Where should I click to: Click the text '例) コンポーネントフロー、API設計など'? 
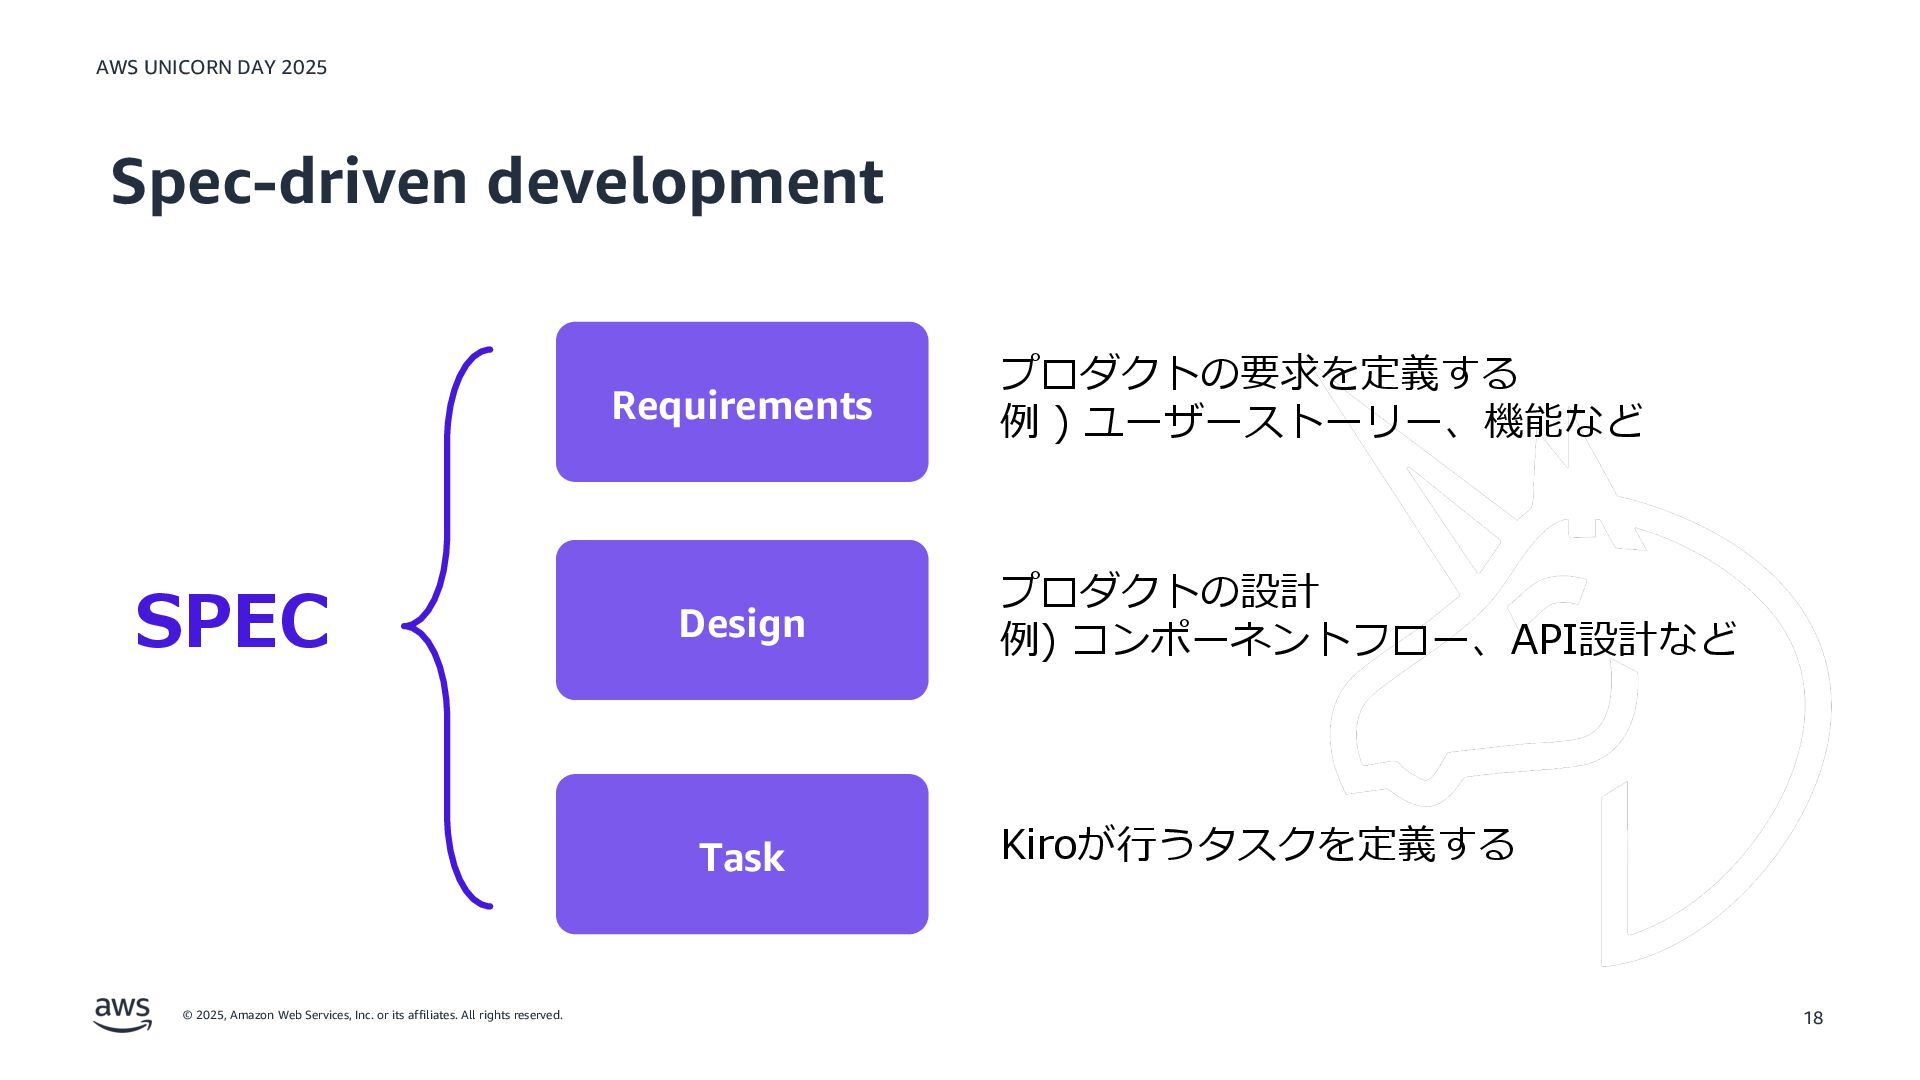1368,639
